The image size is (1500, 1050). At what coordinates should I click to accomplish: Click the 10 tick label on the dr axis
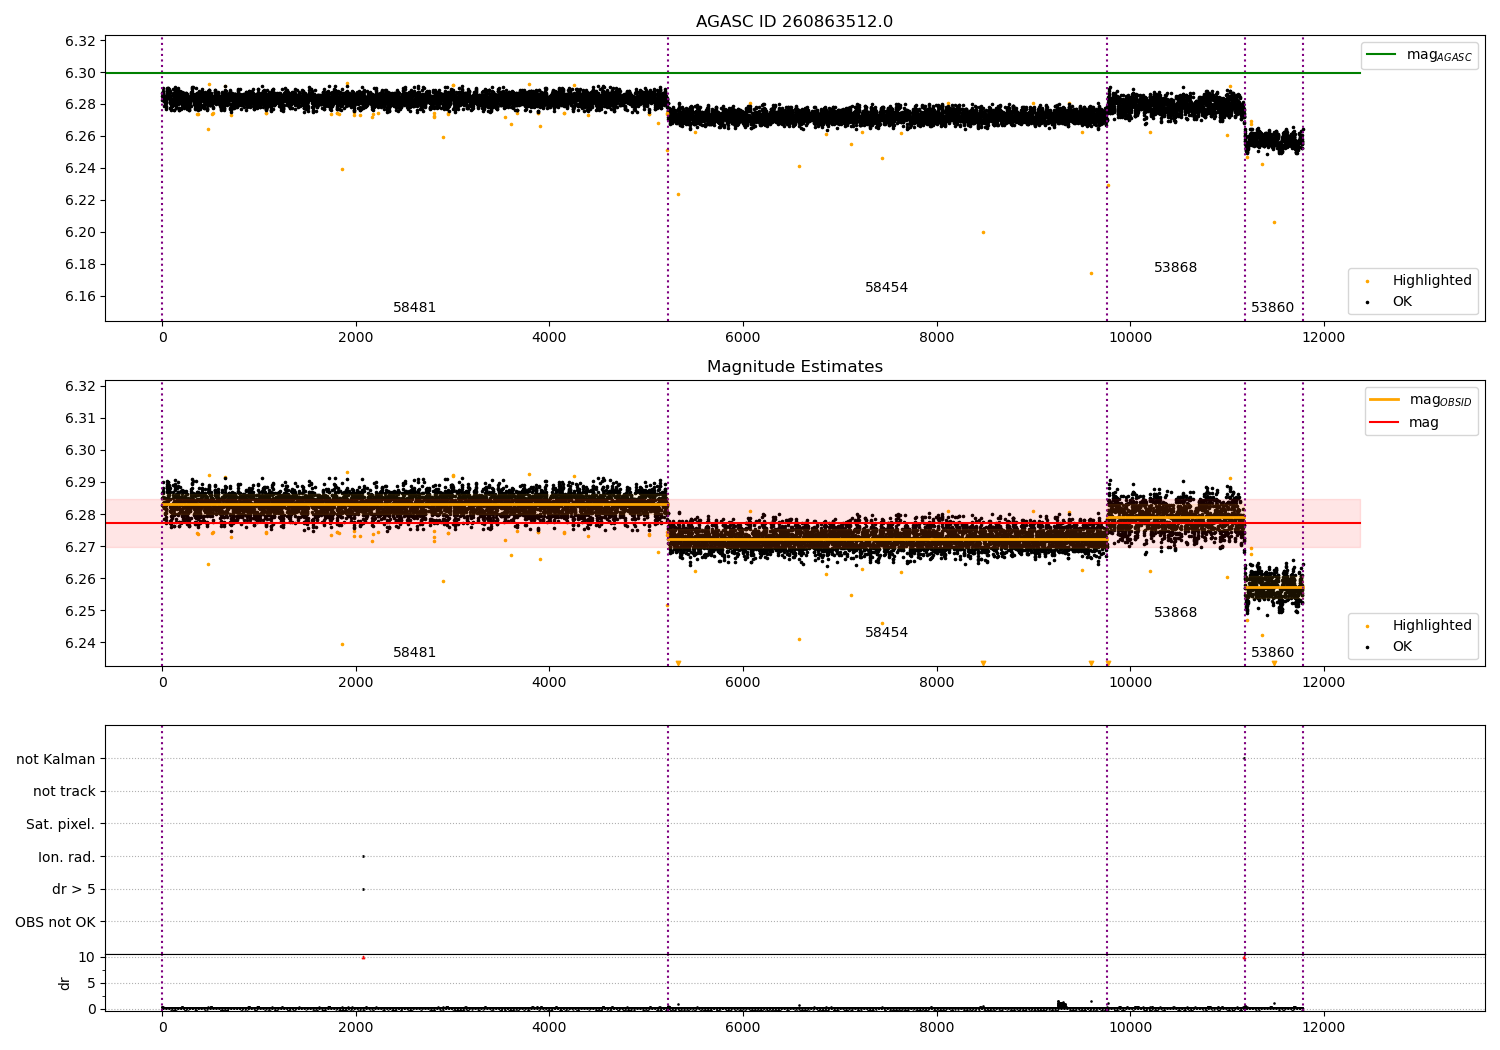pyautogui.click(x=87, y=957)
